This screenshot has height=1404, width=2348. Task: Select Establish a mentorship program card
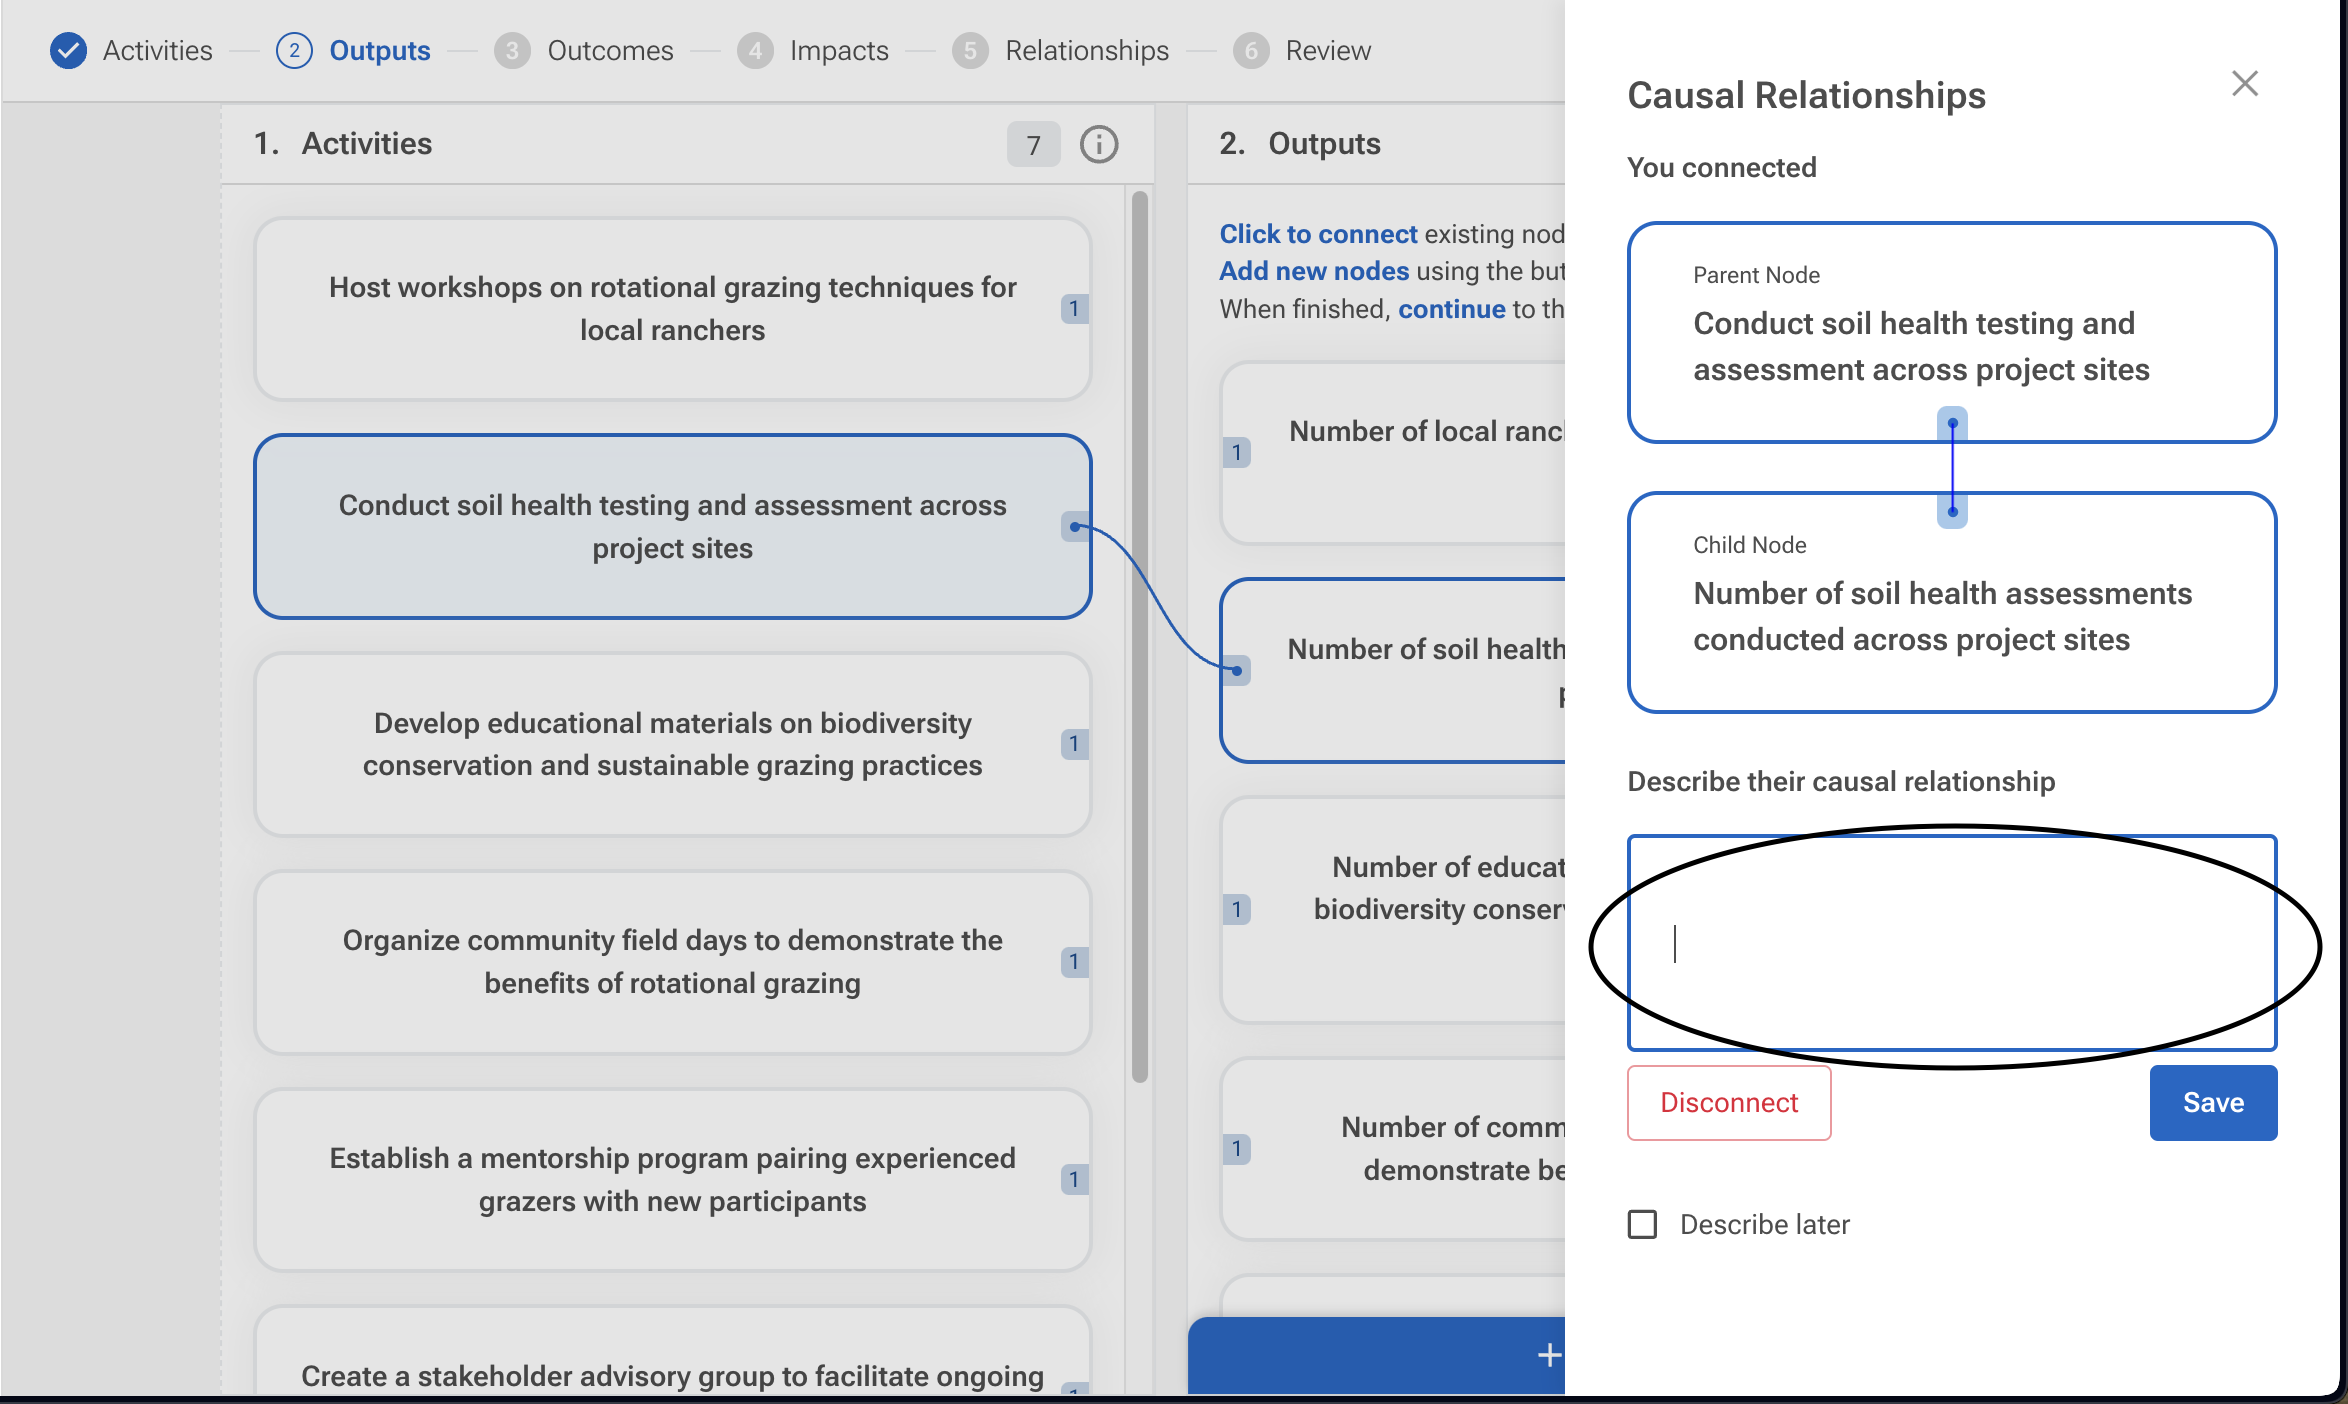[672, 1180]
